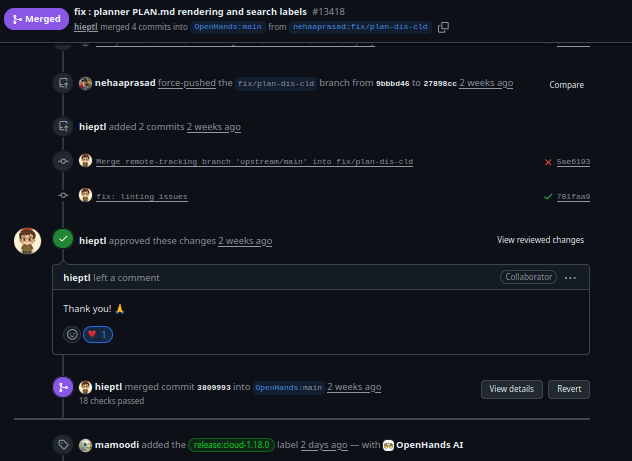Open hieptl name on merged commit row
632x461 pixels.
[108, 387]
